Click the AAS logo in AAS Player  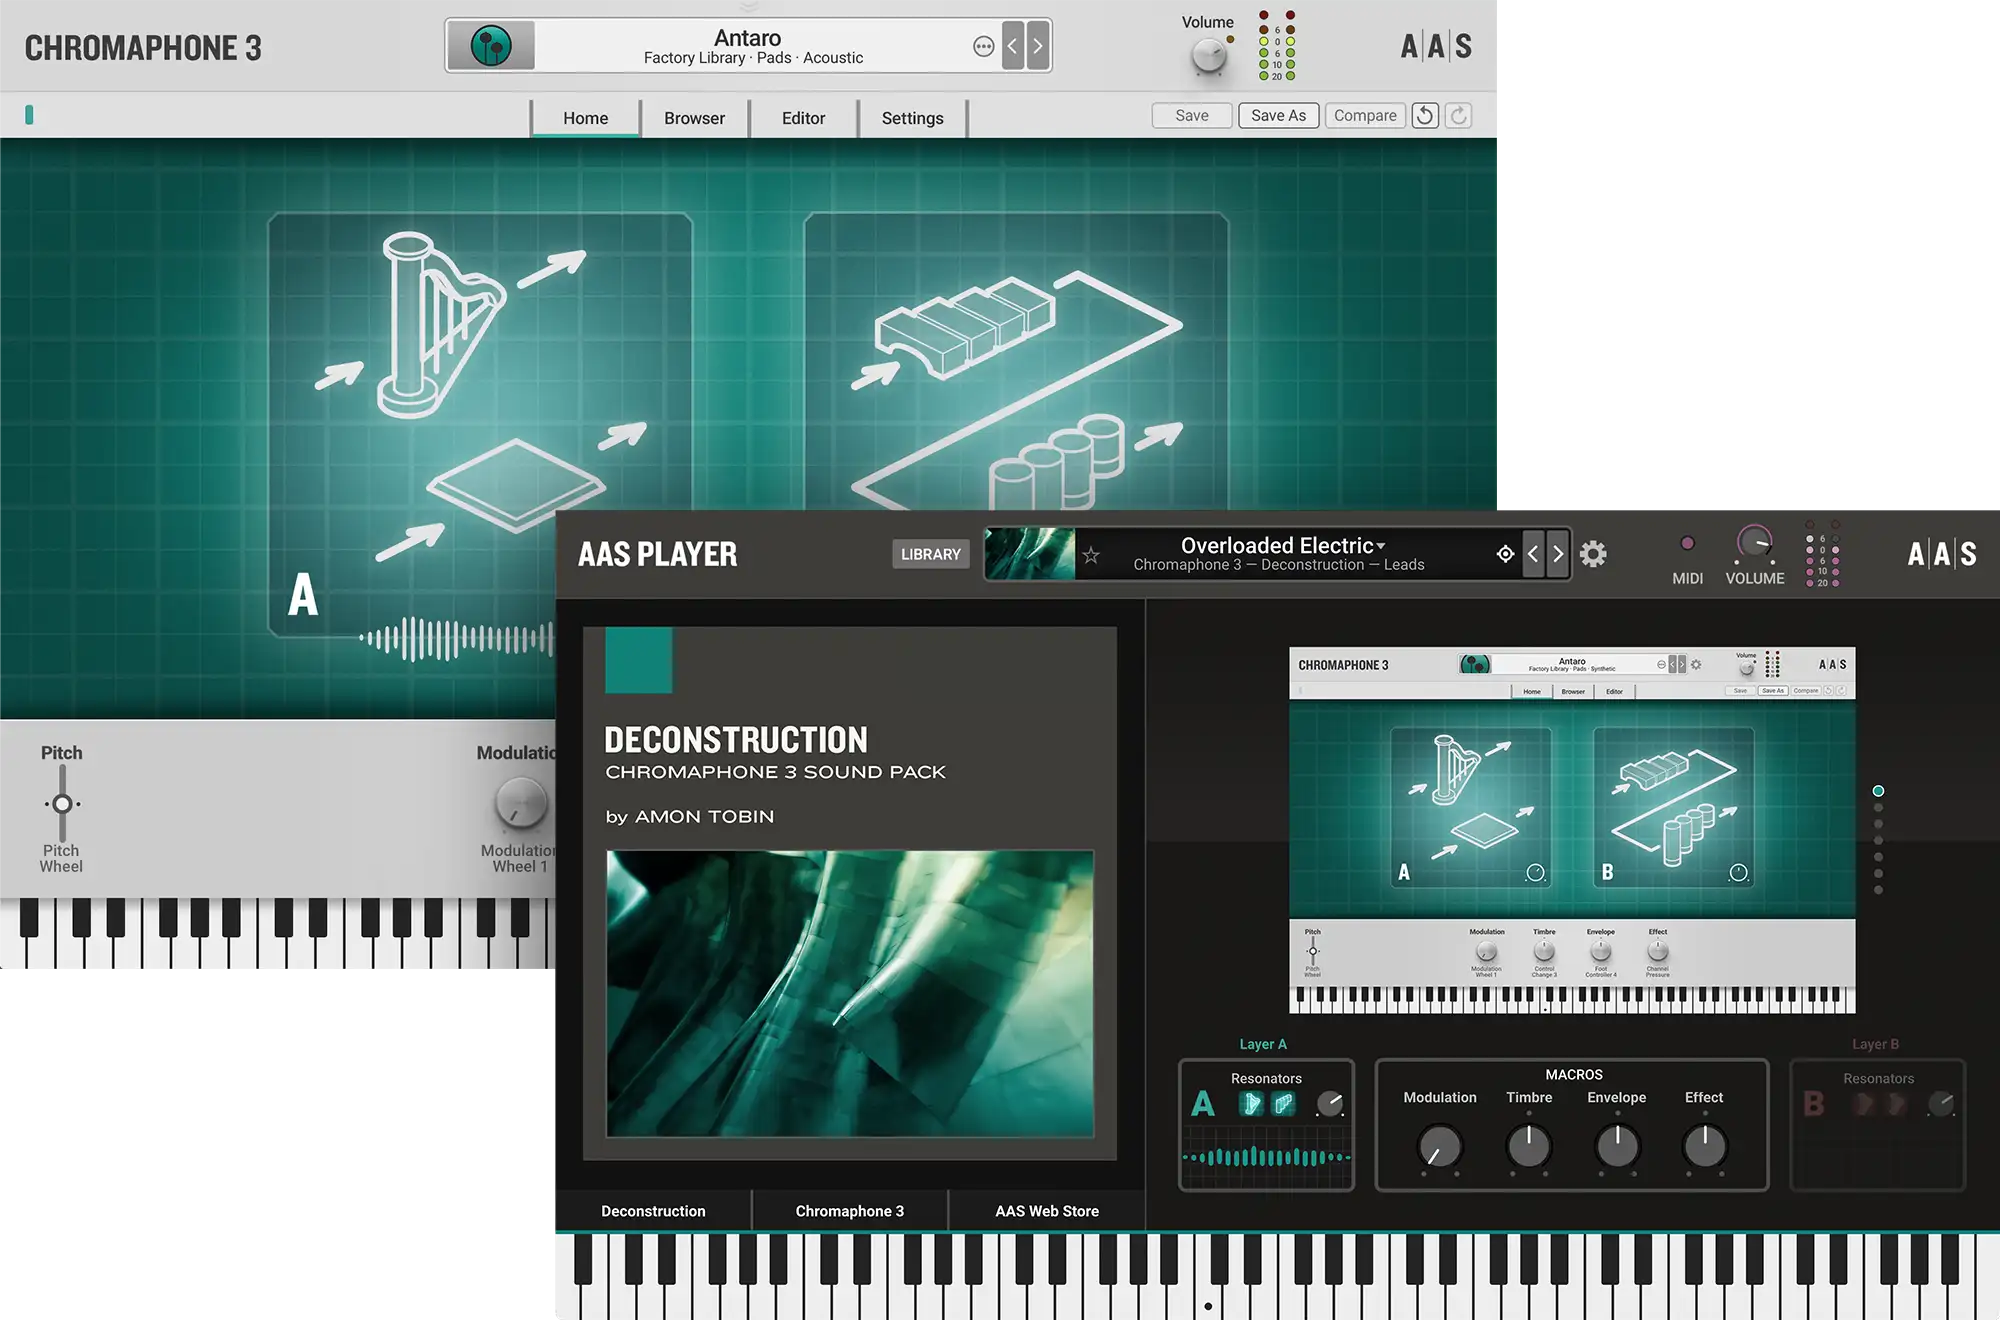pyautogui.click(x=1942, y=554)
